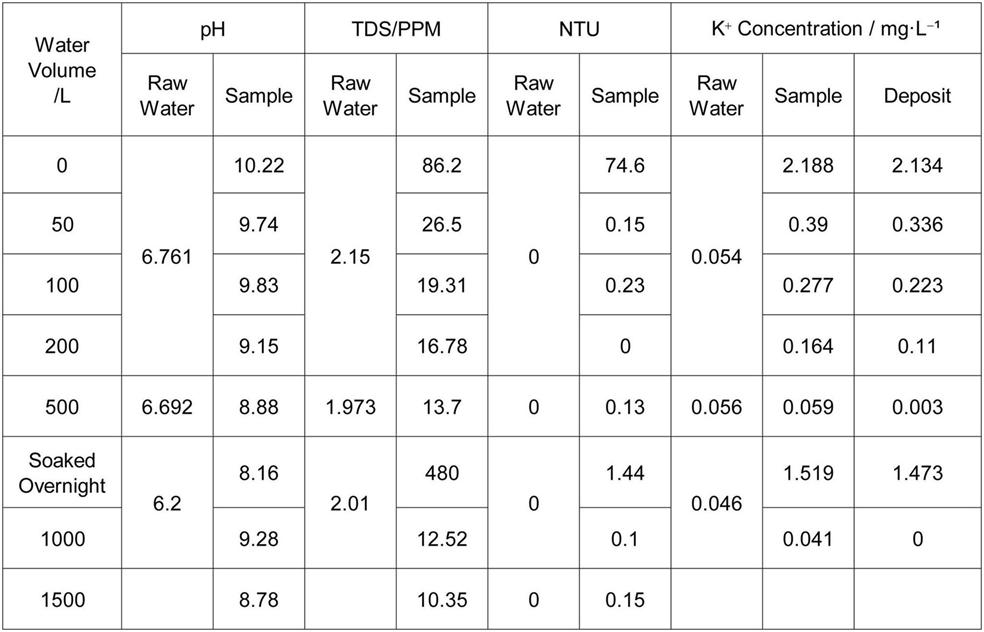984x632 pixels.
Task: Click the K+ raw water value 0.056
Action: coord(716,407)
